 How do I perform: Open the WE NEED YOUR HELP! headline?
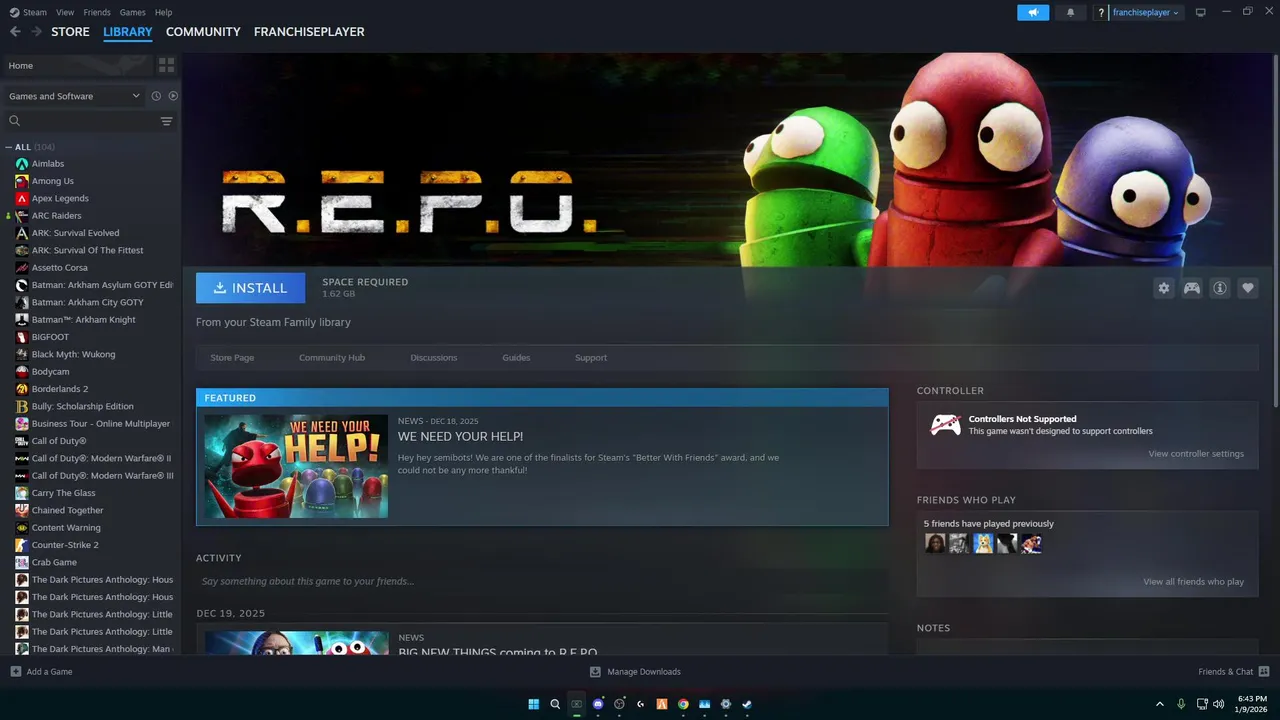(x=460, y=436)
